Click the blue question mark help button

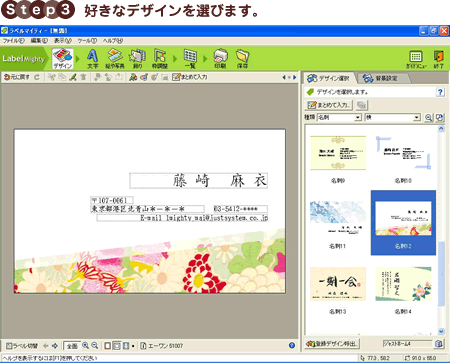point(440,92)
